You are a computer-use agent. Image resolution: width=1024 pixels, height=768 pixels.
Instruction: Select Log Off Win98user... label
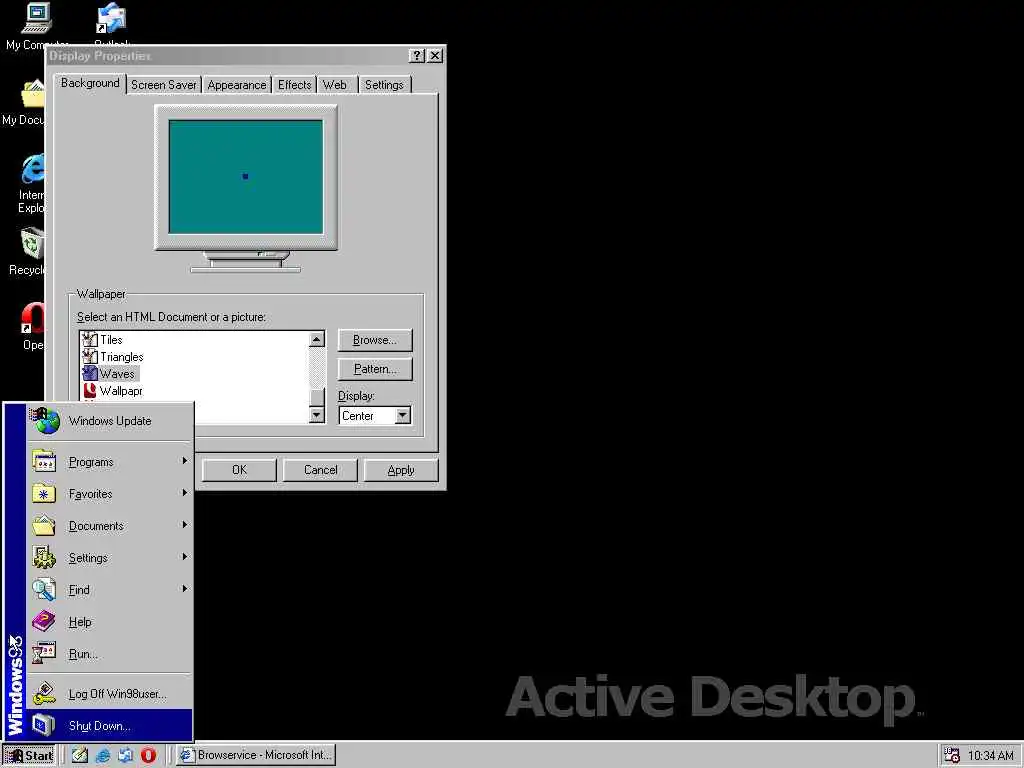[118, 694]
